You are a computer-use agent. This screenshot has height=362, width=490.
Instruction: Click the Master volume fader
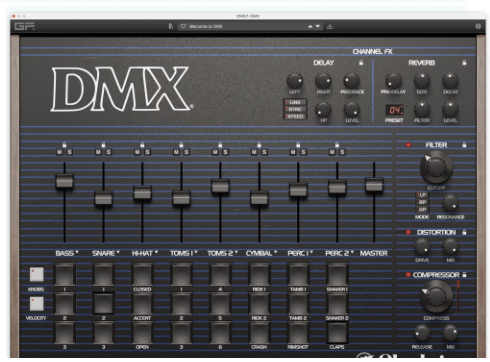pyautogui.click(x=374, y=185)
